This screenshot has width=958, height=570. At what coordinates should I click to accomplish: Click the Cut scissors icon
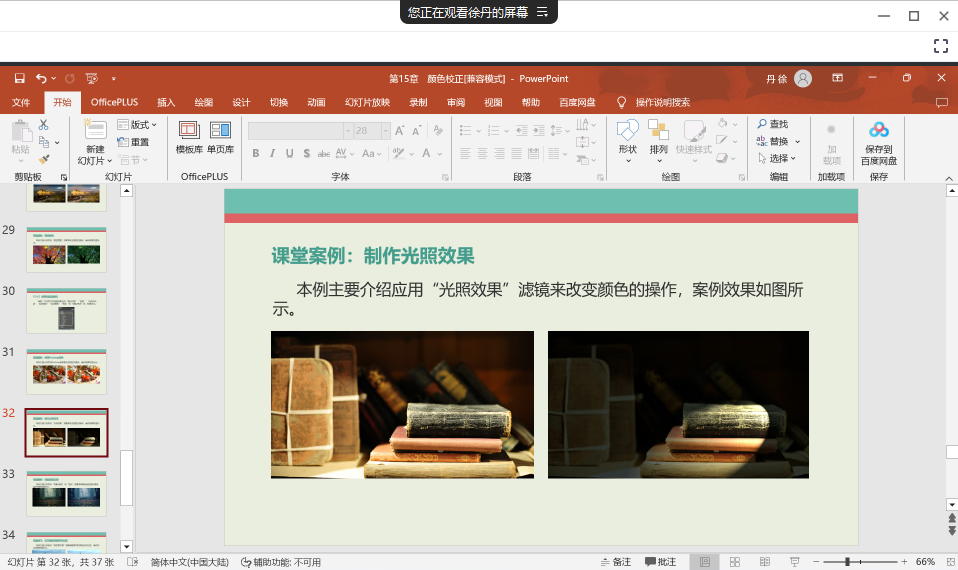tap(44, 125)
